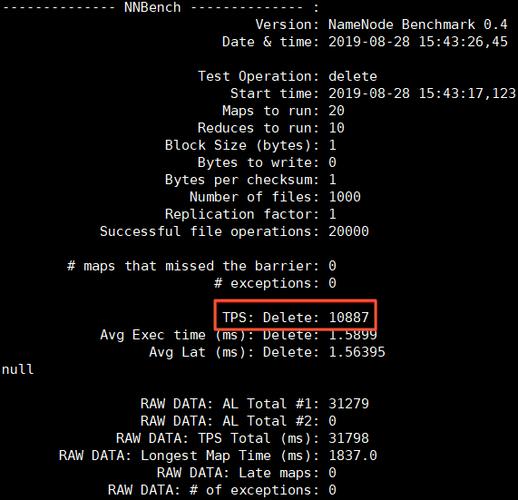
Task: Click the Replication factor label
Action: tap(242, 214)
